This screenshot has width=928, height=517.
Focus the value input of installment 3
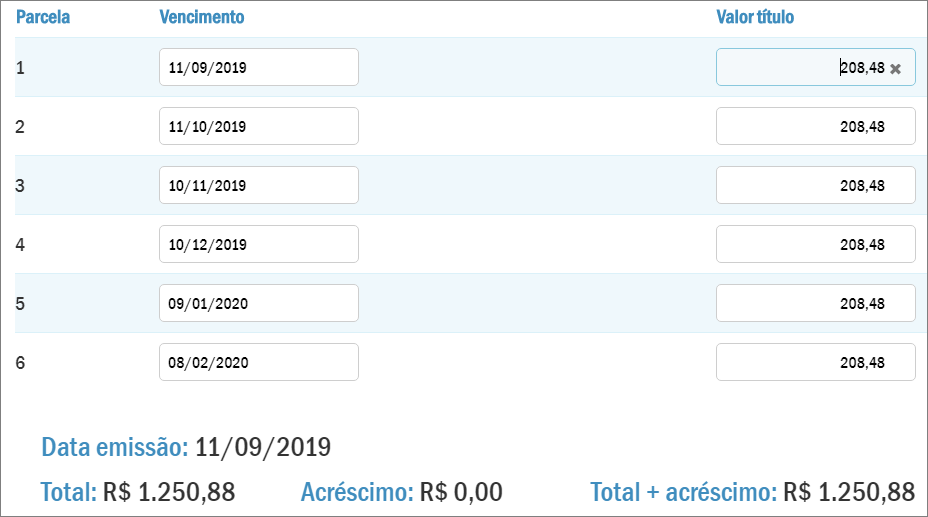point(815,186)
